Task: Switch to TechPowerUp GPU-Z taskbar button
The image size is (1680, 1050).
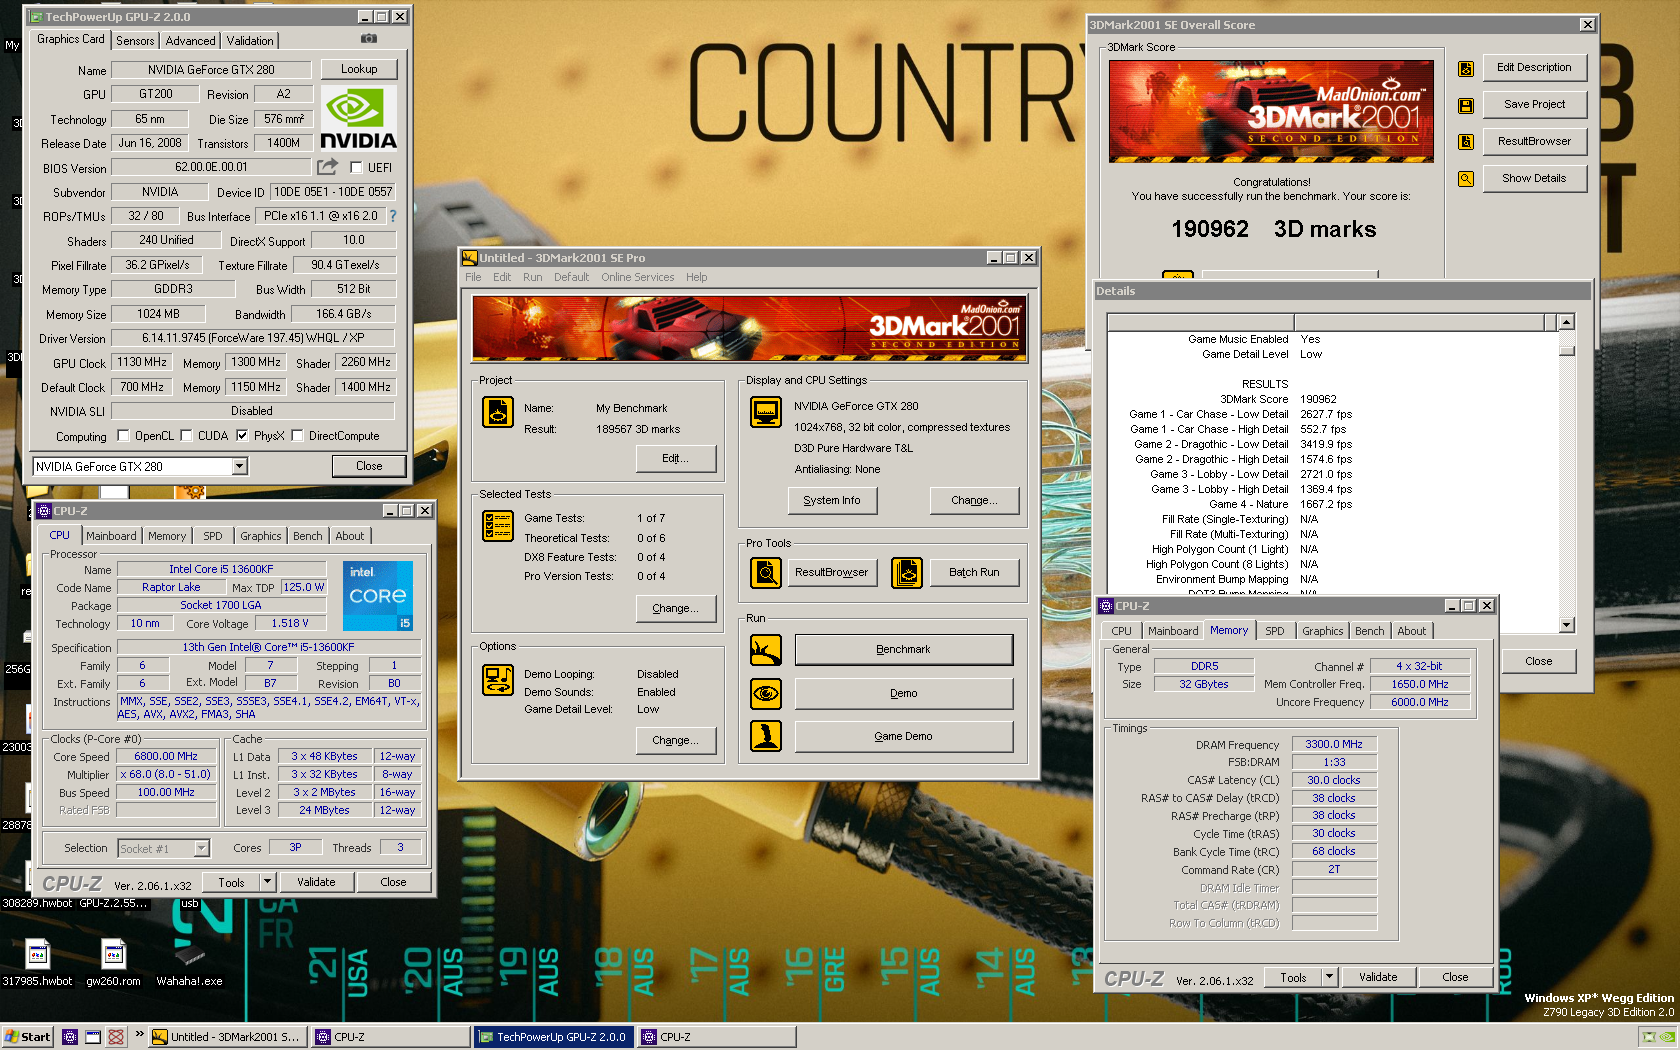Action: click(x=553, y=1037)
